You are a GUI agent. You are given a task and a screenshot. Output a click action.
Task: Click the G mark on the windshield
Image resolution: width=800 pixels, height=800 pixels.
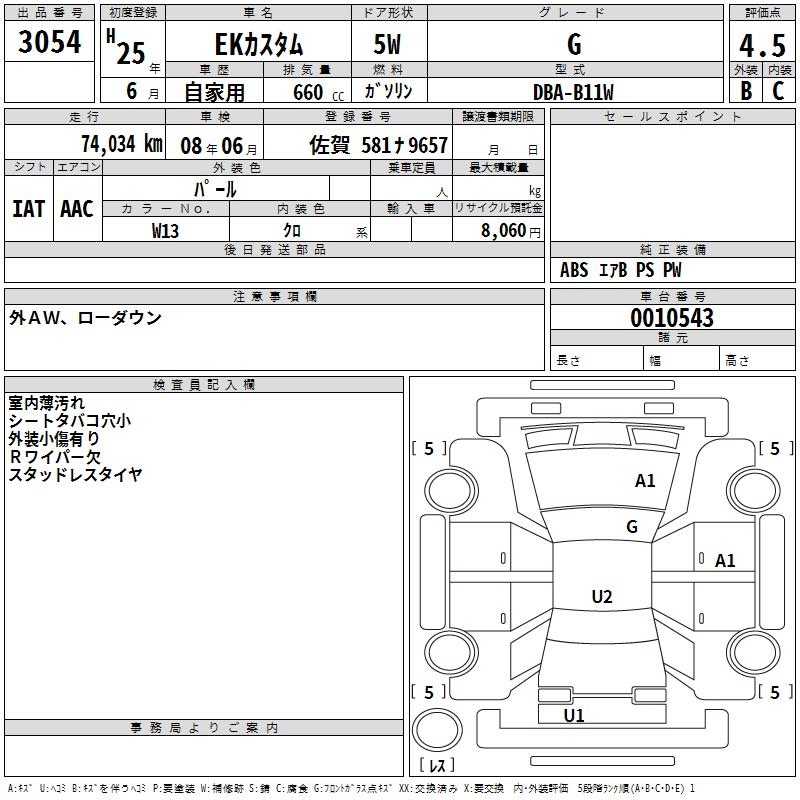pyautogui.click(x=632, y=527)
